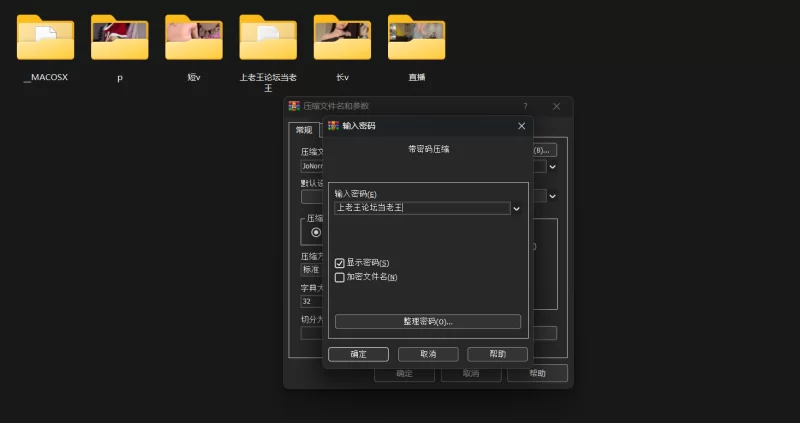The width and height of the screenshot is (800, 423).
Task: Confirm password with 确定 in 输入密码 dialog
Action: click(x=358, y=354)
